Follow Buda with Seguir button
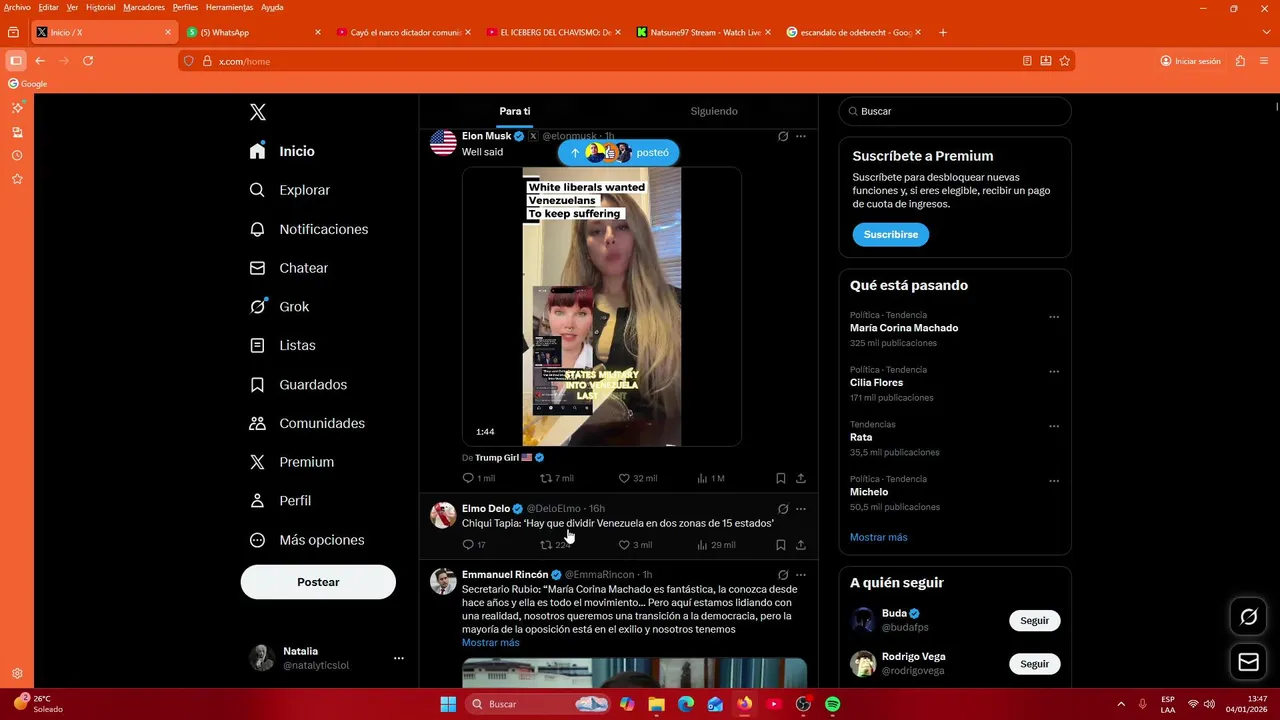This screenshot has height=720, width=1280. [1034, 621]
